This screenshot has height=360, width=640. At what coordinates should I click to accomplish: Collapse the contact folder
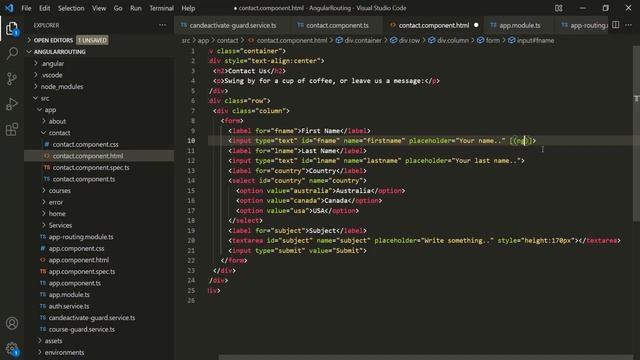click(59, 133)
